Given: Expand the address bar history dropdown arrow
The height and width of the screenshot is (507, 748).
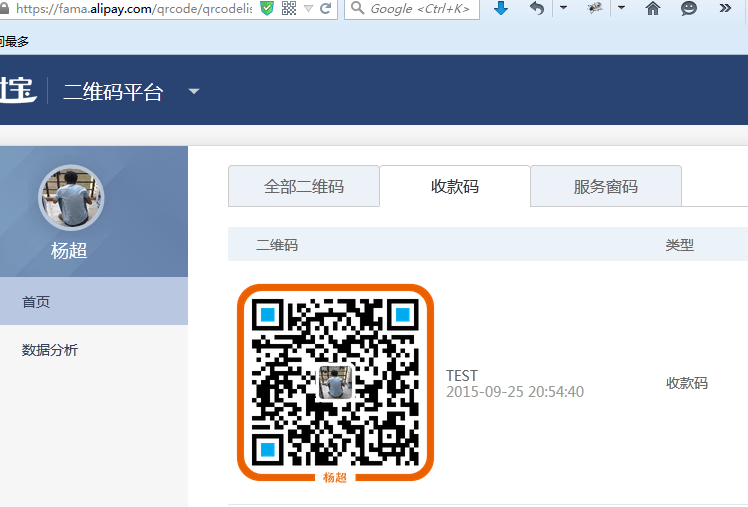Looking at the screenshot, I should tap(308, 8).
